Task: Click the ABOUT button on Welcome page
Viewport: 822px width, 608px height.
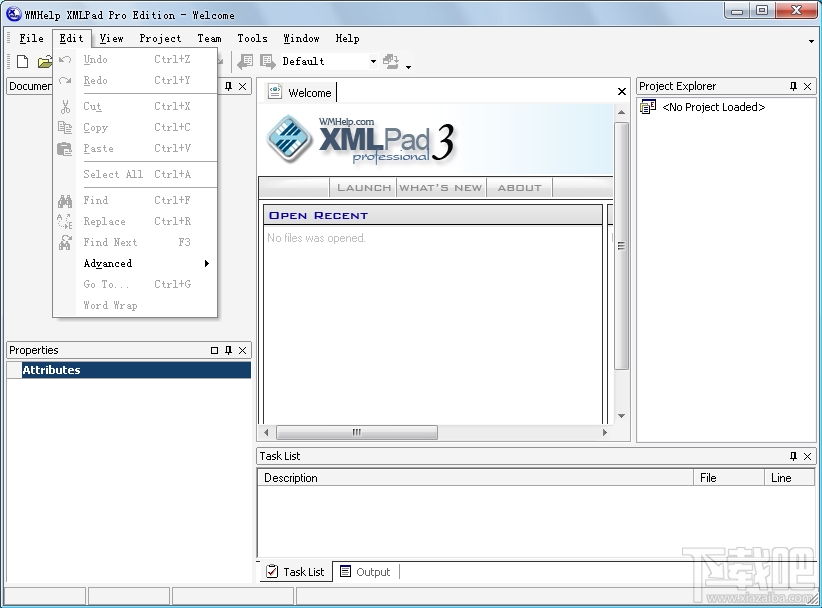Action: [520, 188]
